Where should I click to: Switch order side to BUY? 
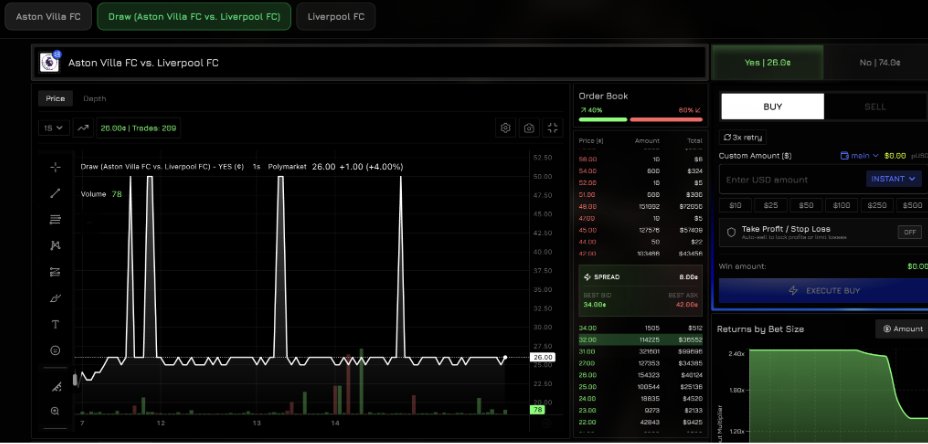click(772, 107)
